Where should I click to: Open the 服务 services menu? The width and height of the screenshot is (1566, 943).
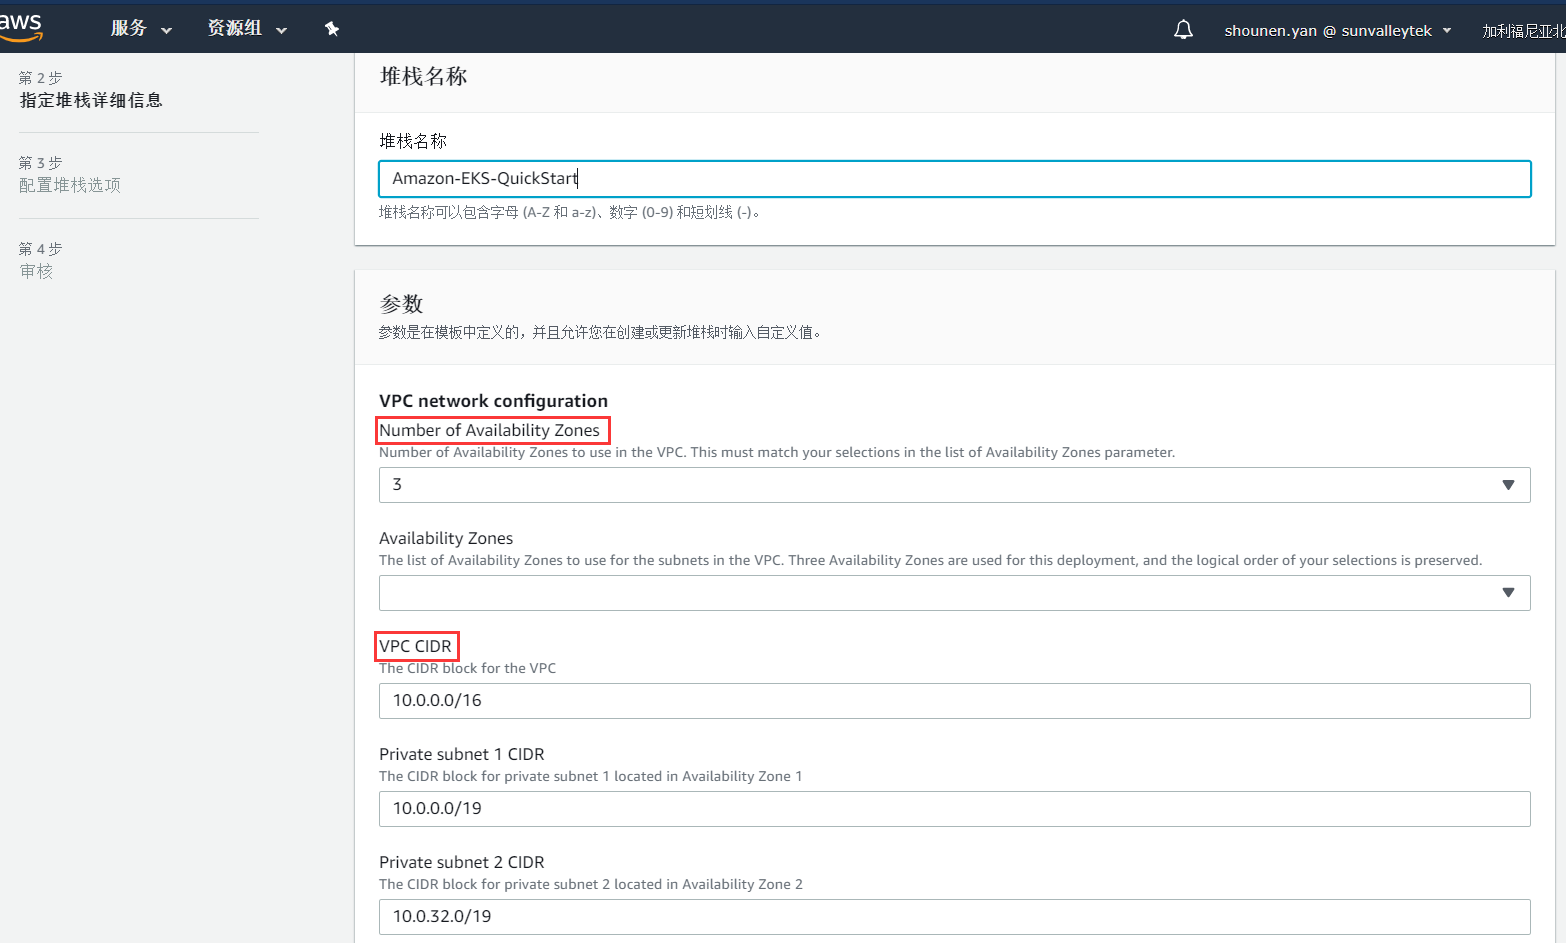[141, 29]
